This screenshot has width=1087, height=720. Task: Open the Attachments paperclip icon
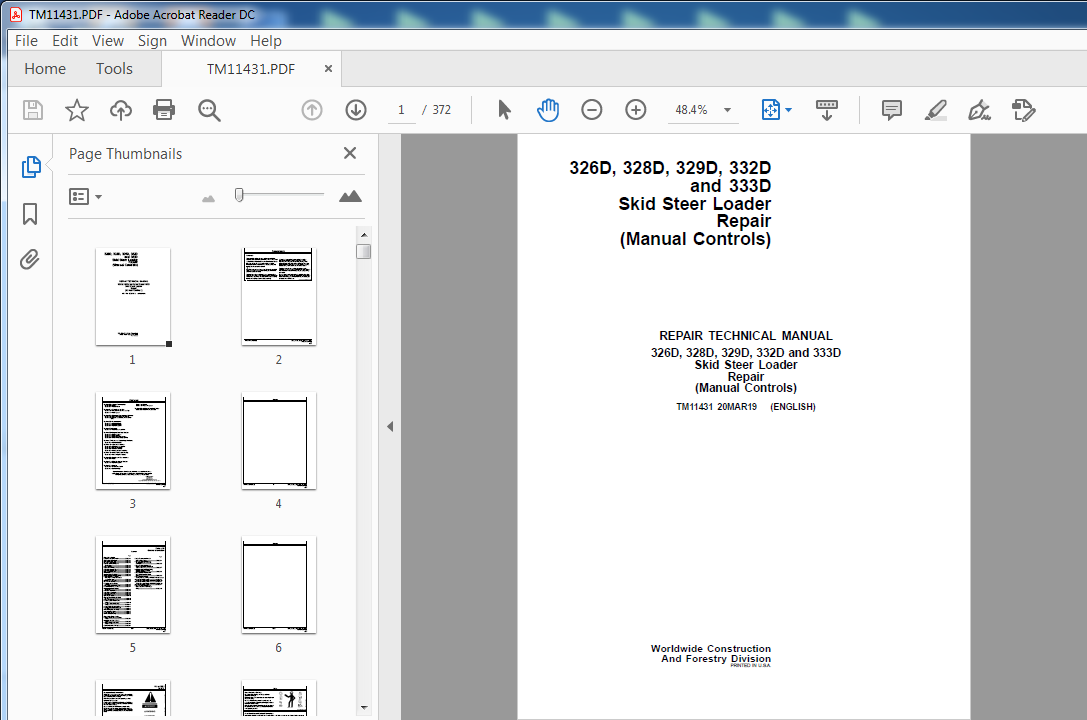(x=29, y=260)
